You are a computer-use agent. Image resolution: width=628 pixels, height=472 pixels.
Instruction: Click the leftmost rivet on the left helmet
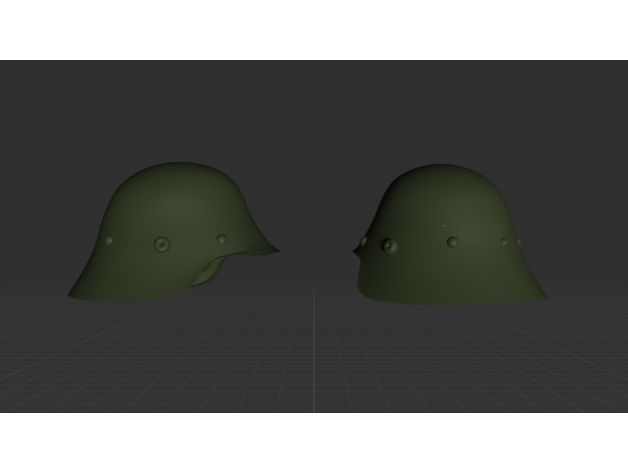click(110, 239)
